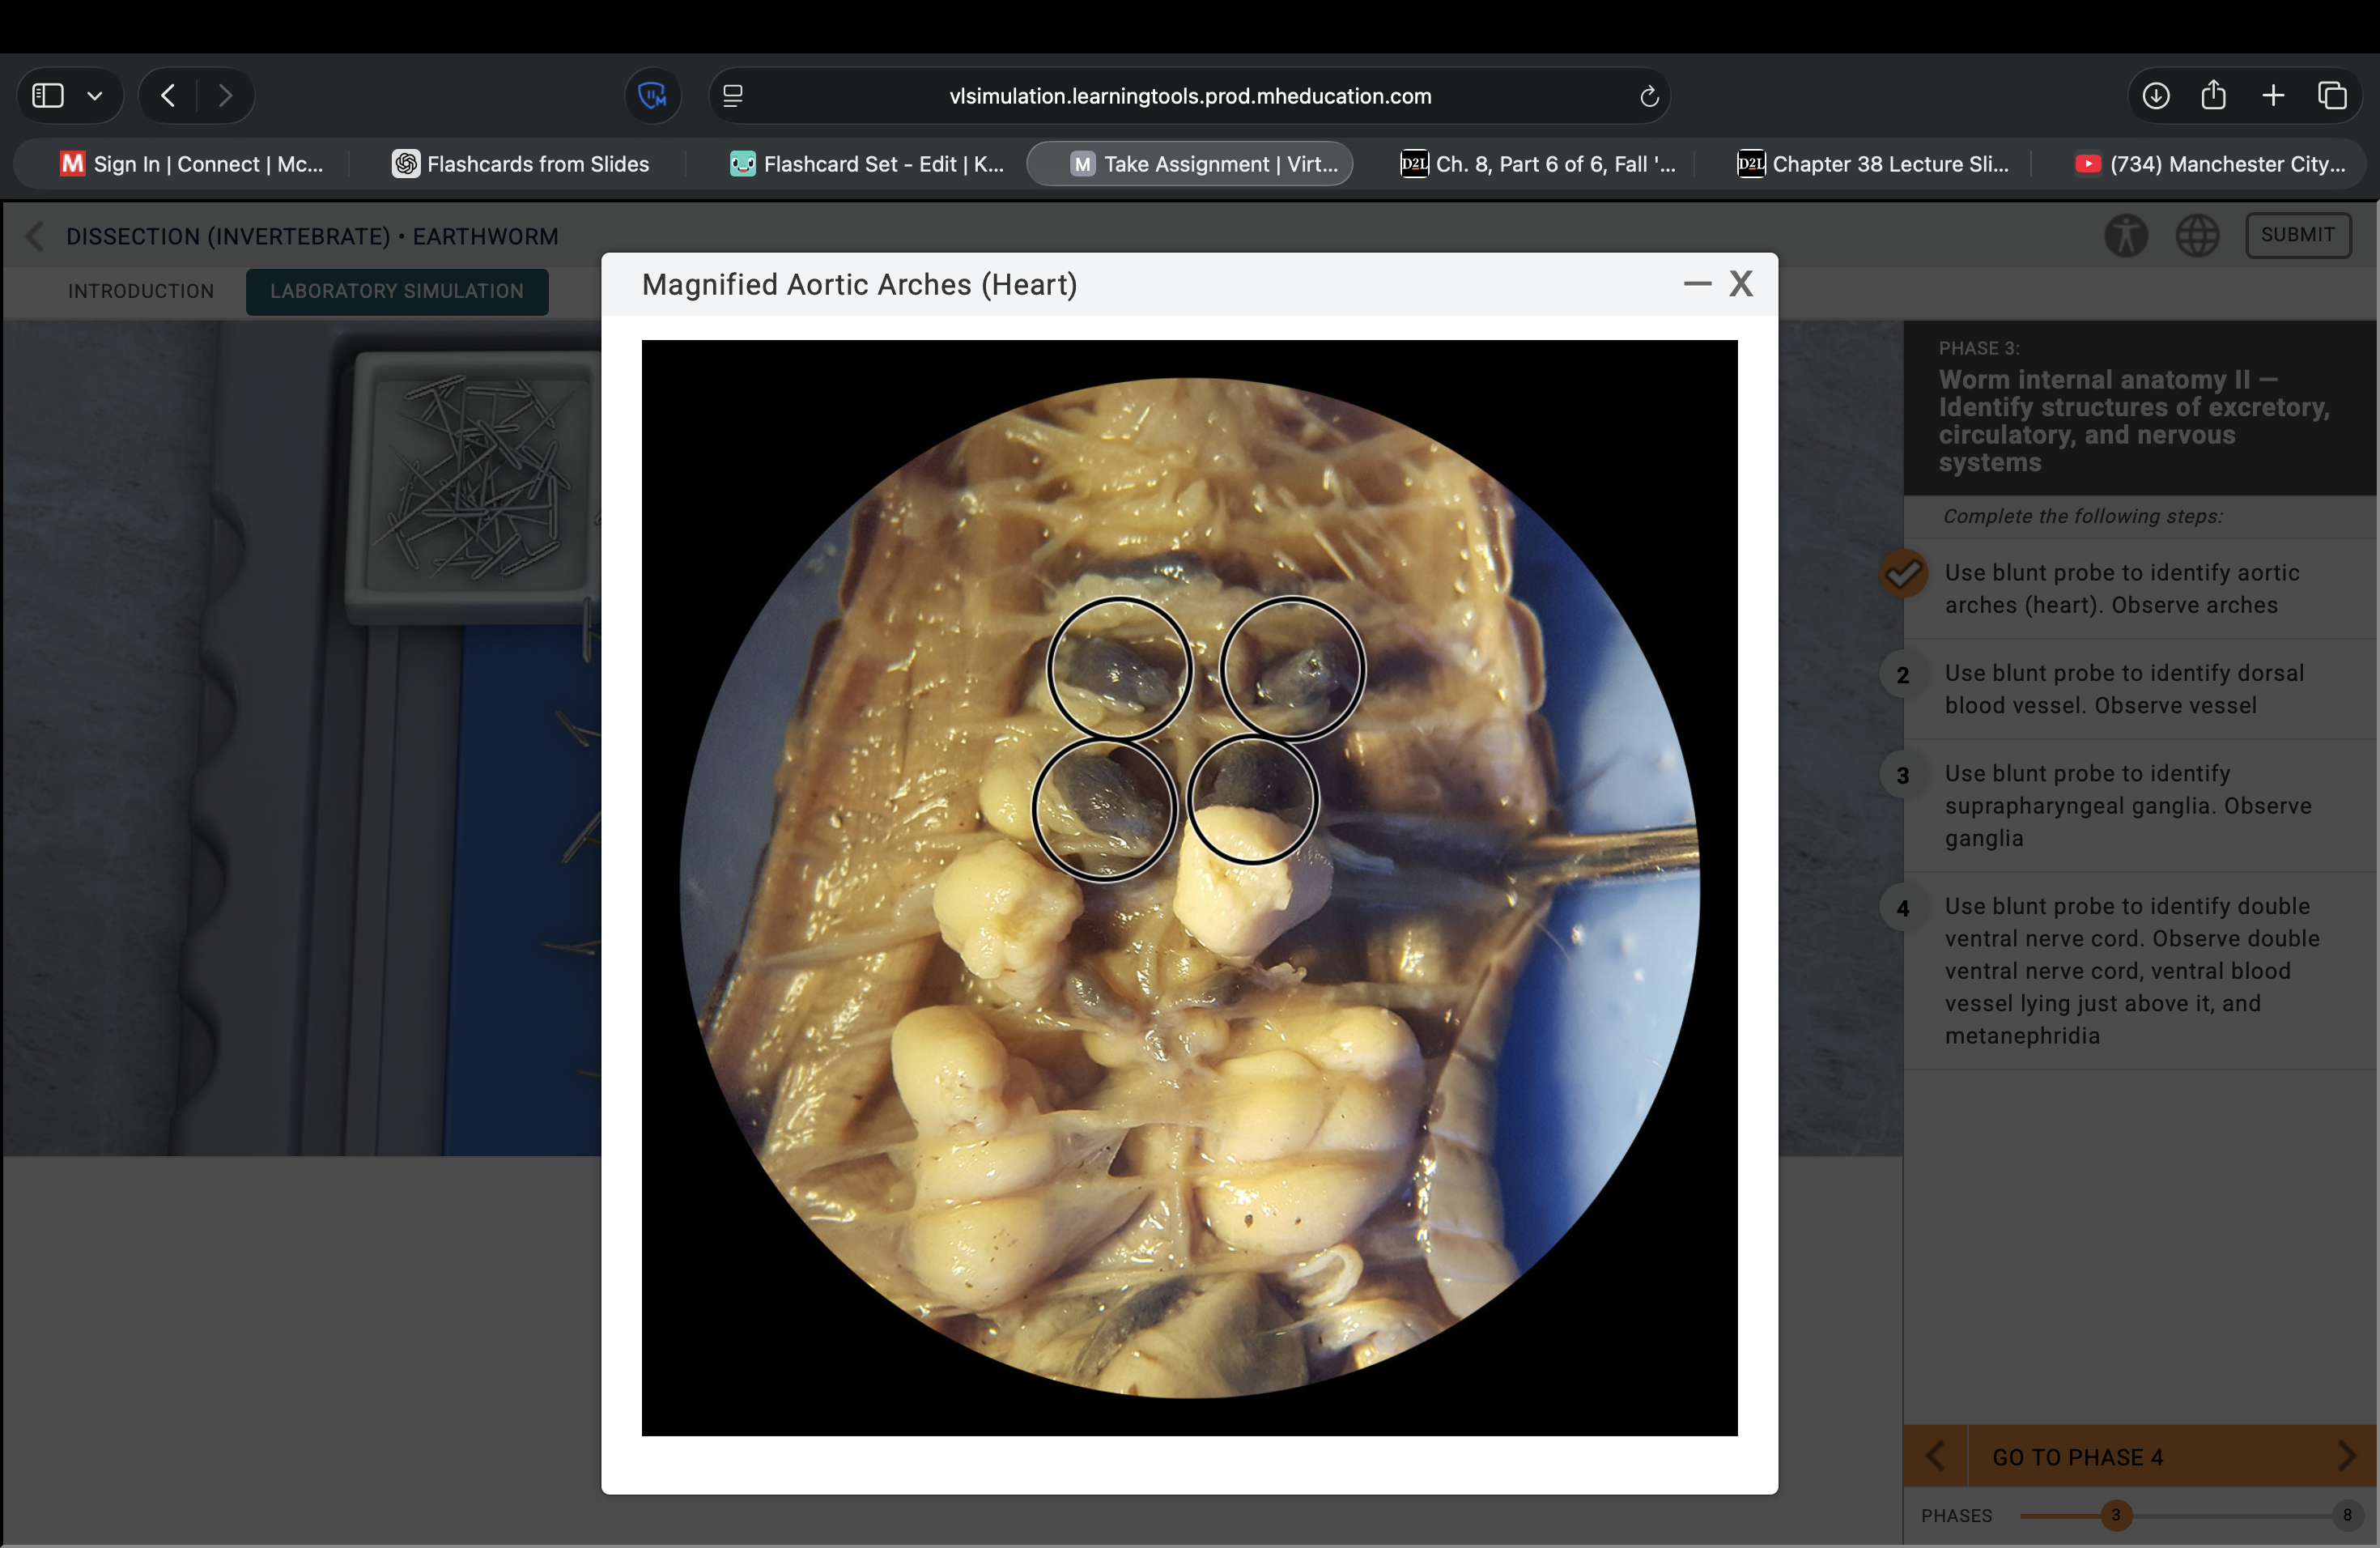Click the privacy shield icon

(x=652, y=96)
